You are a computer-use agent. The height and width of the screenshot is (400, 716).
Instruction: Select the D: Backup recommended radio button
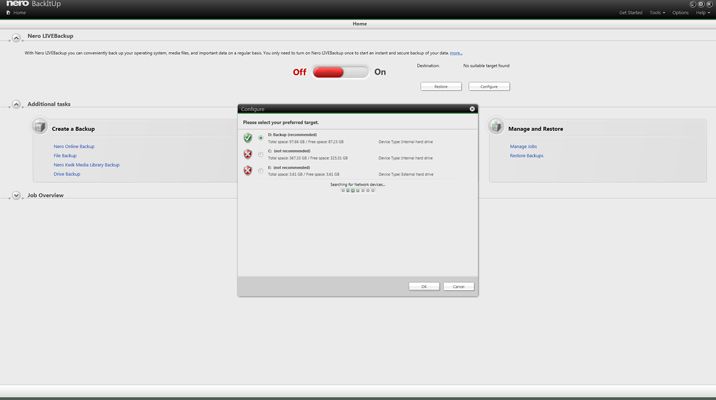[x=261, y=138]
